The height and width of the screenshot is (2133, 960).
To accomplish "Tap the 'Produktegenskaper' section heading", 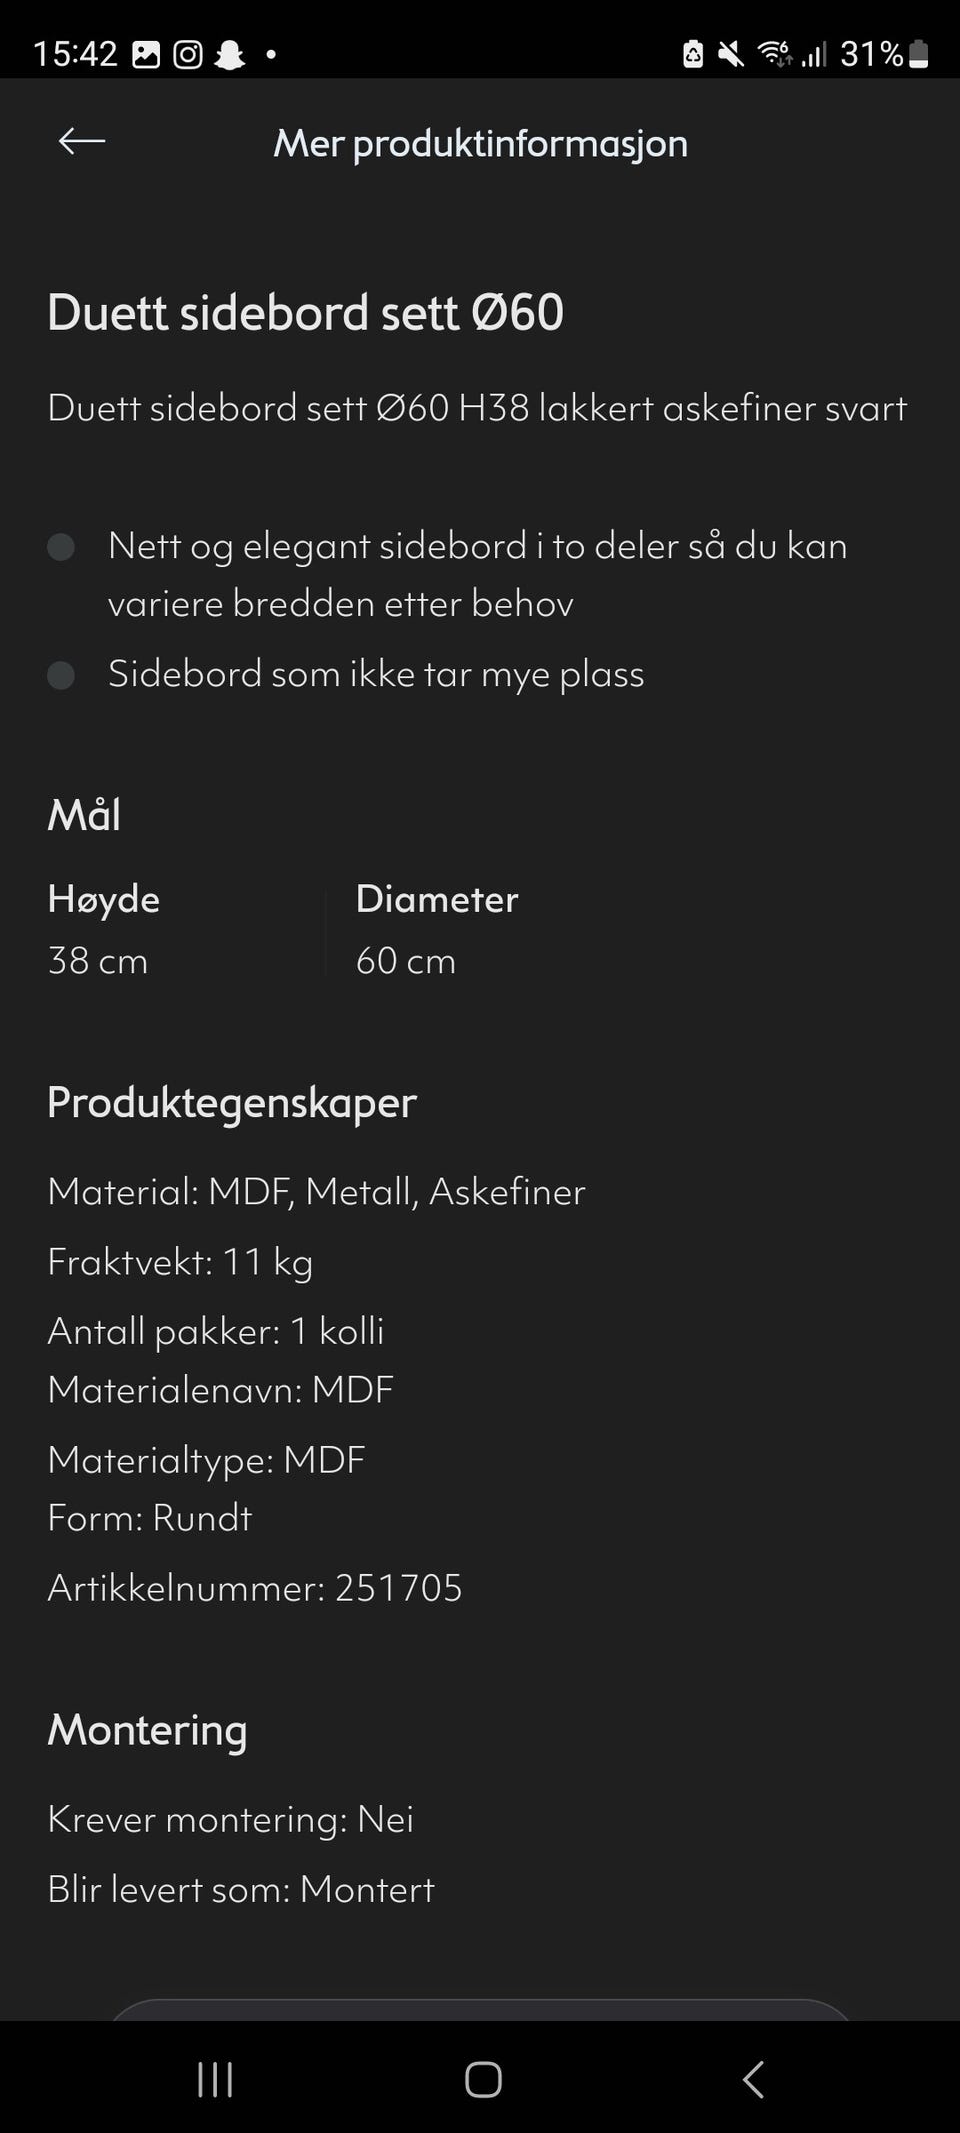I will [x=232, y=1102].
